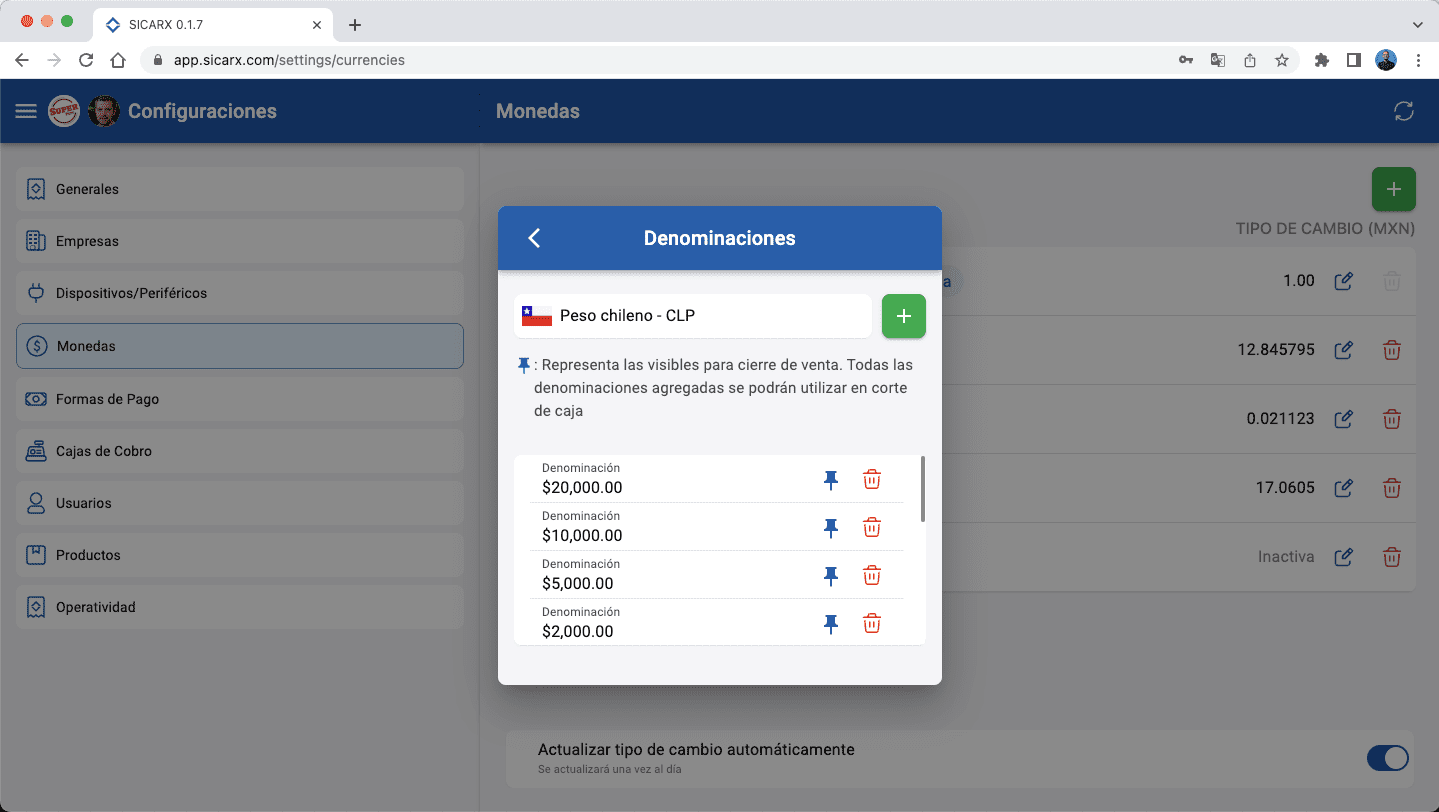Screen dimensions: 1439x812
Task: Add a new denomination with green plus button
Action: (903, 315)
